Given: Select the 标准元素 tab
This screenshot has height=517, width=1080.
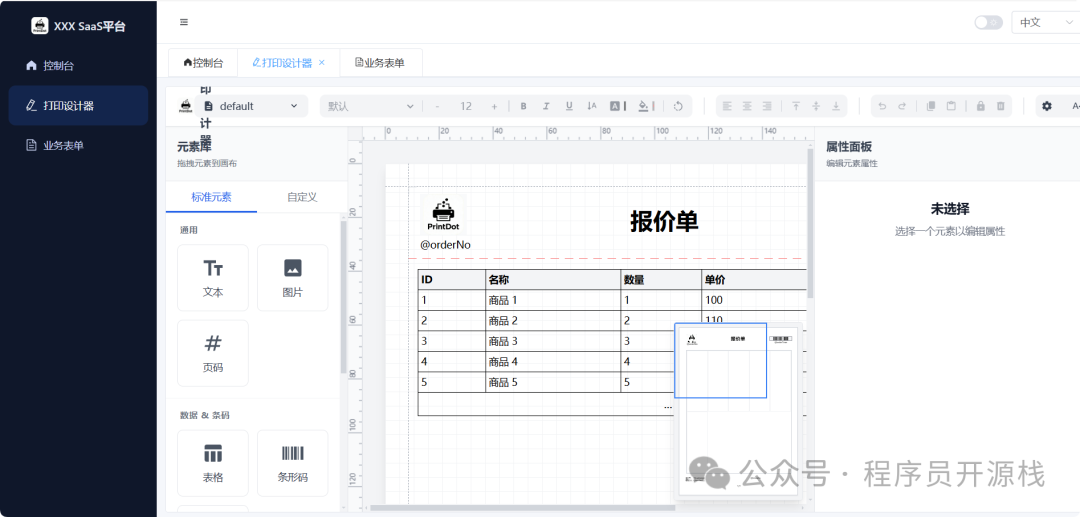Looking at the screenshot, I should point(211,197).
